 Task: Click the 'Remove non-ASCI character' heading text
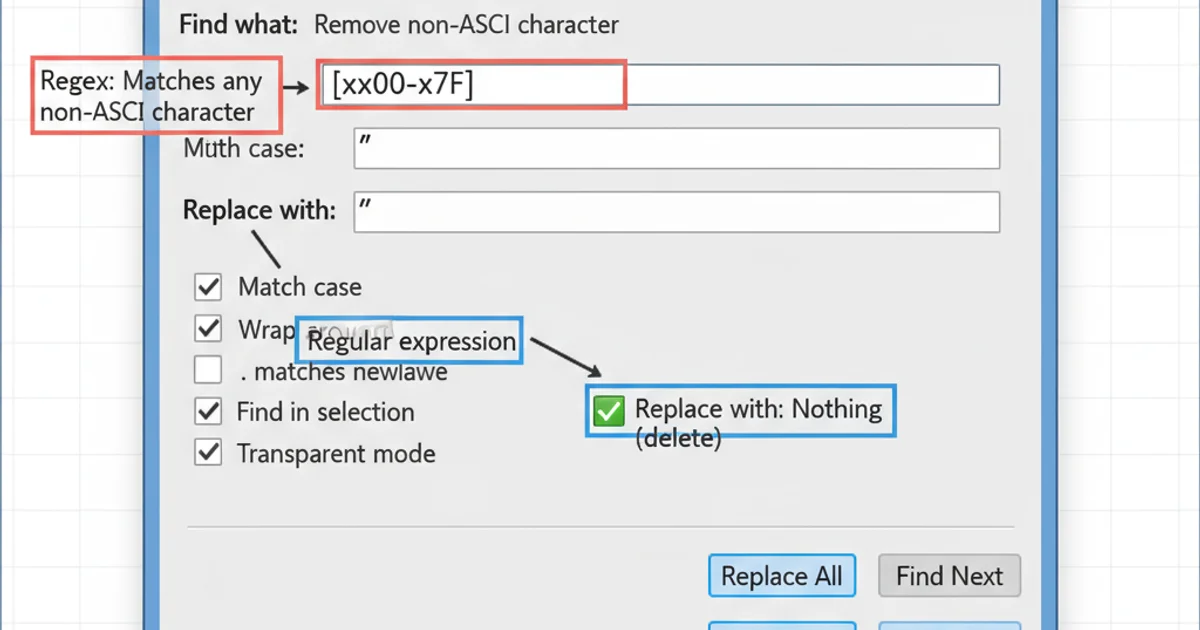466,25
